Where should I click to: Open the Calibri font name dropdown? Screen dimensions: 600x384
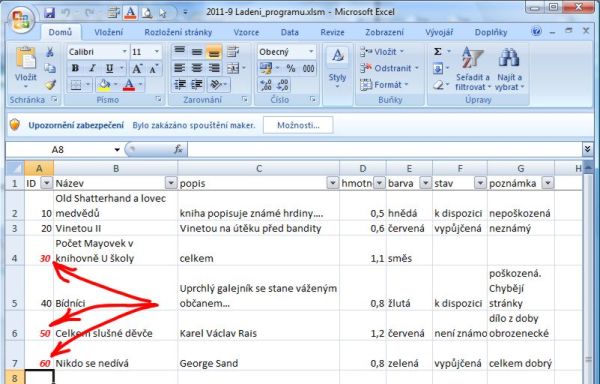124,52
